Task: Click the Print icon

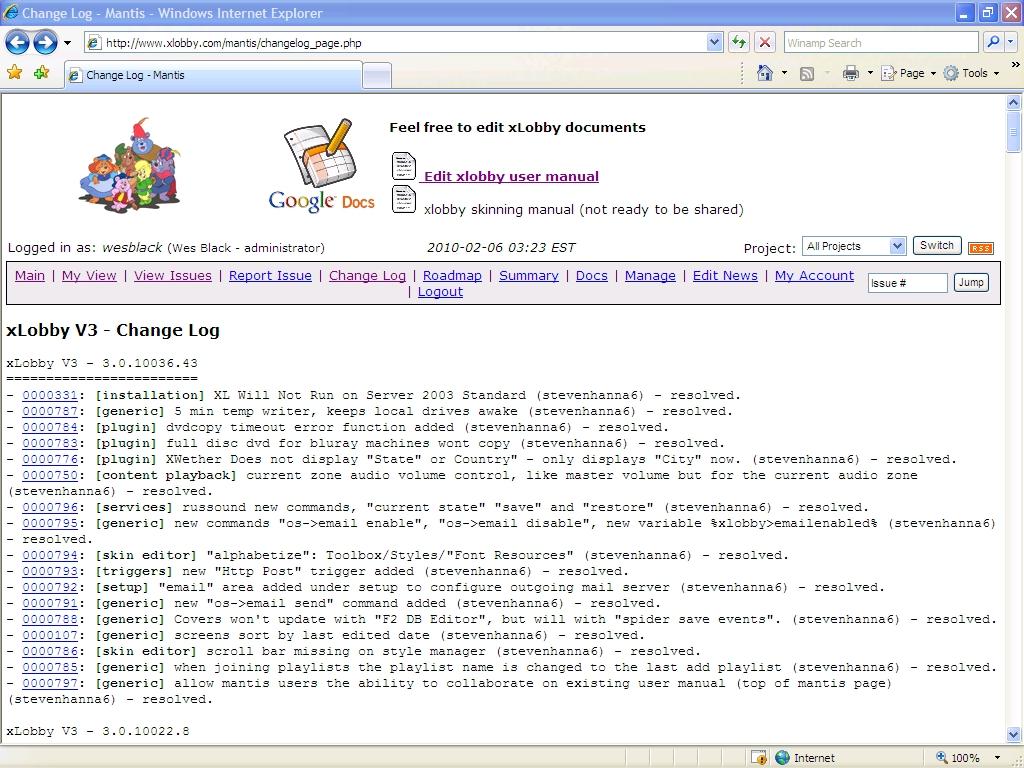Action: [x=850, y=73]
